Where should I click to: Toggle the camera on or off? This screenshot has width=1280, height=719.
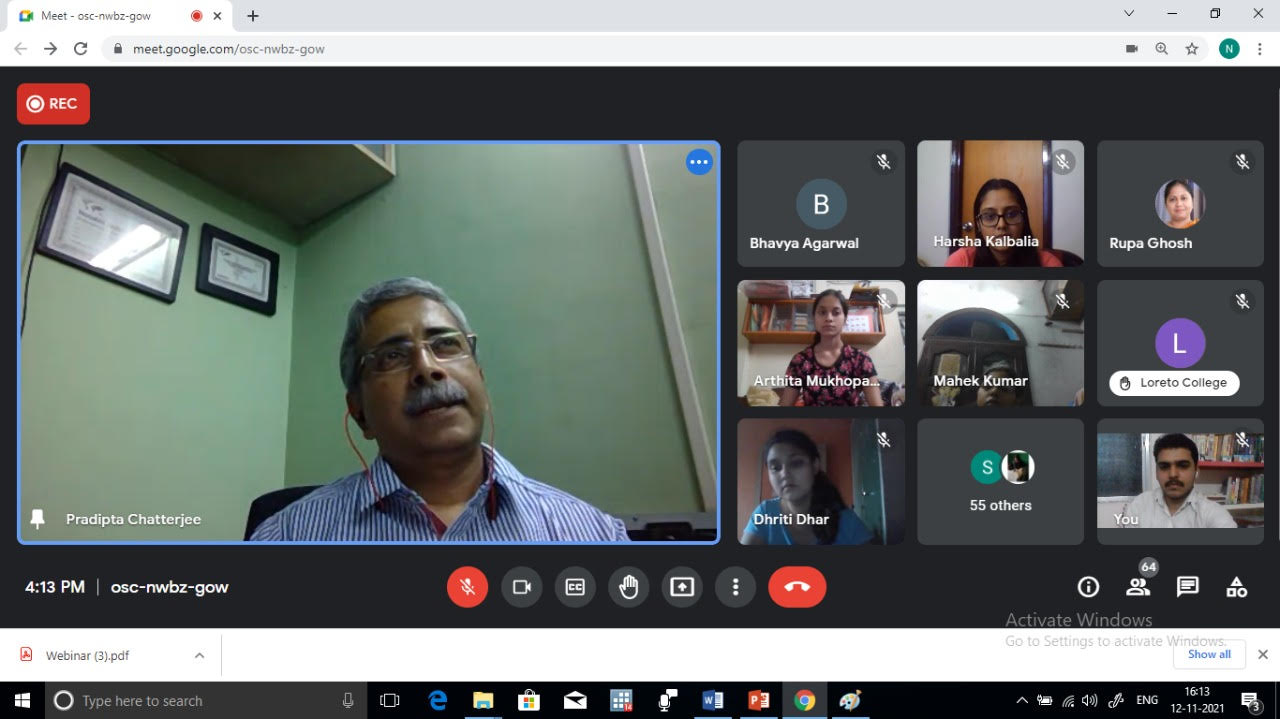(x=521, y=587)
